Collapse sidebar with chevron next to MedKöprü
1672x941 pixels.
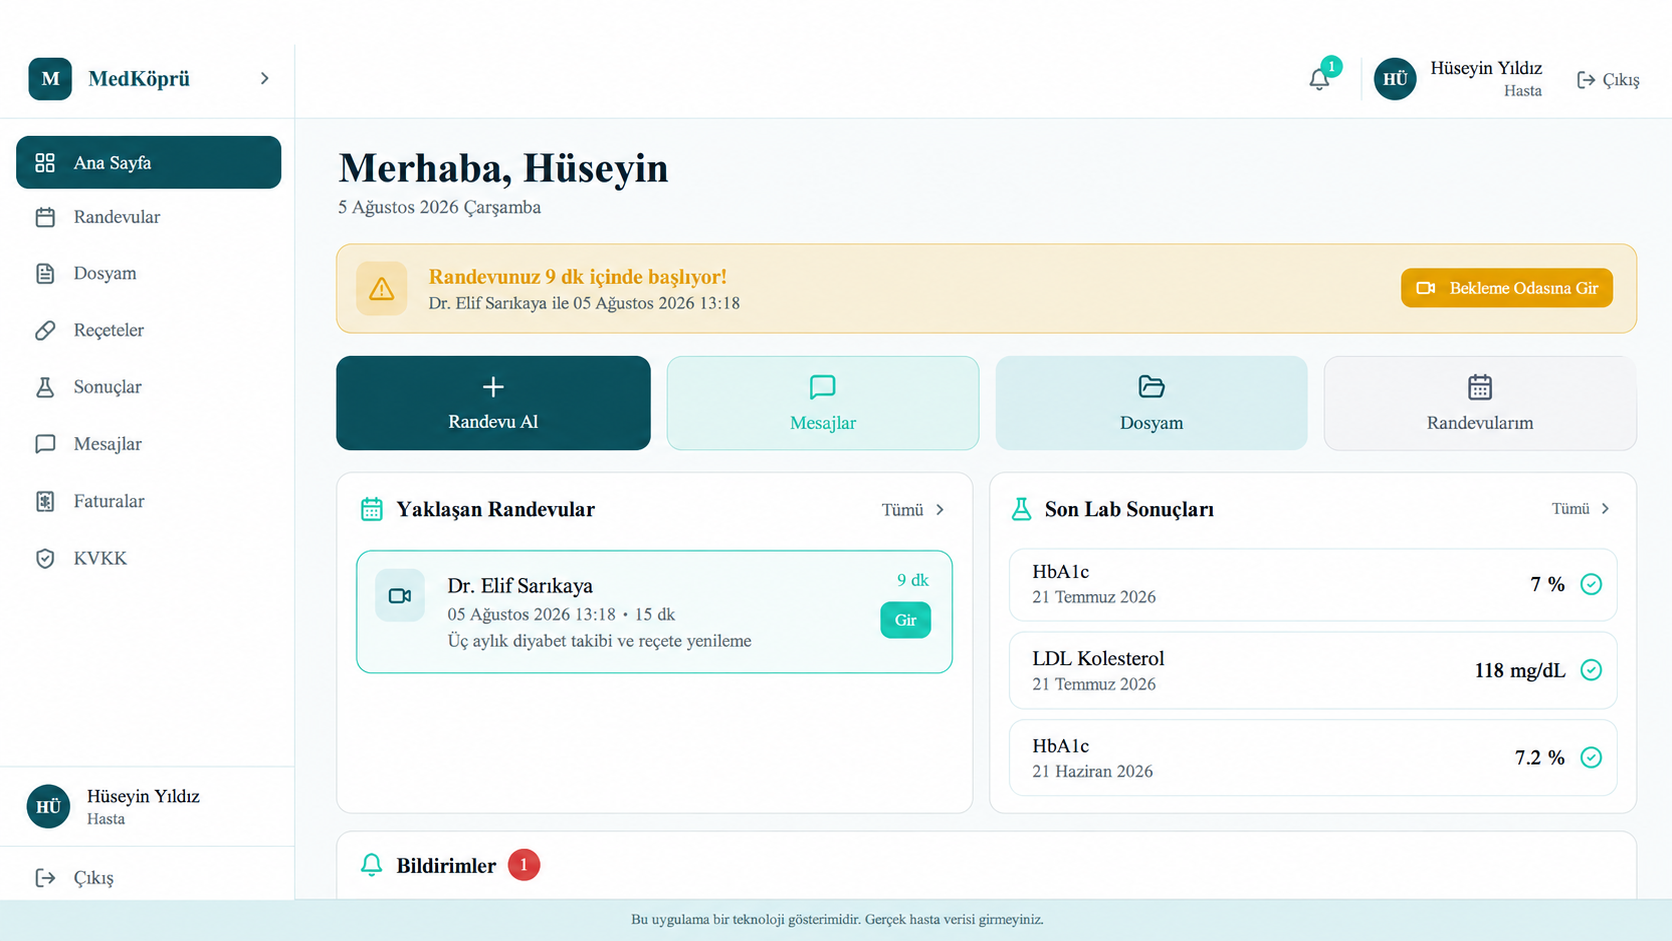click(264, 78)
